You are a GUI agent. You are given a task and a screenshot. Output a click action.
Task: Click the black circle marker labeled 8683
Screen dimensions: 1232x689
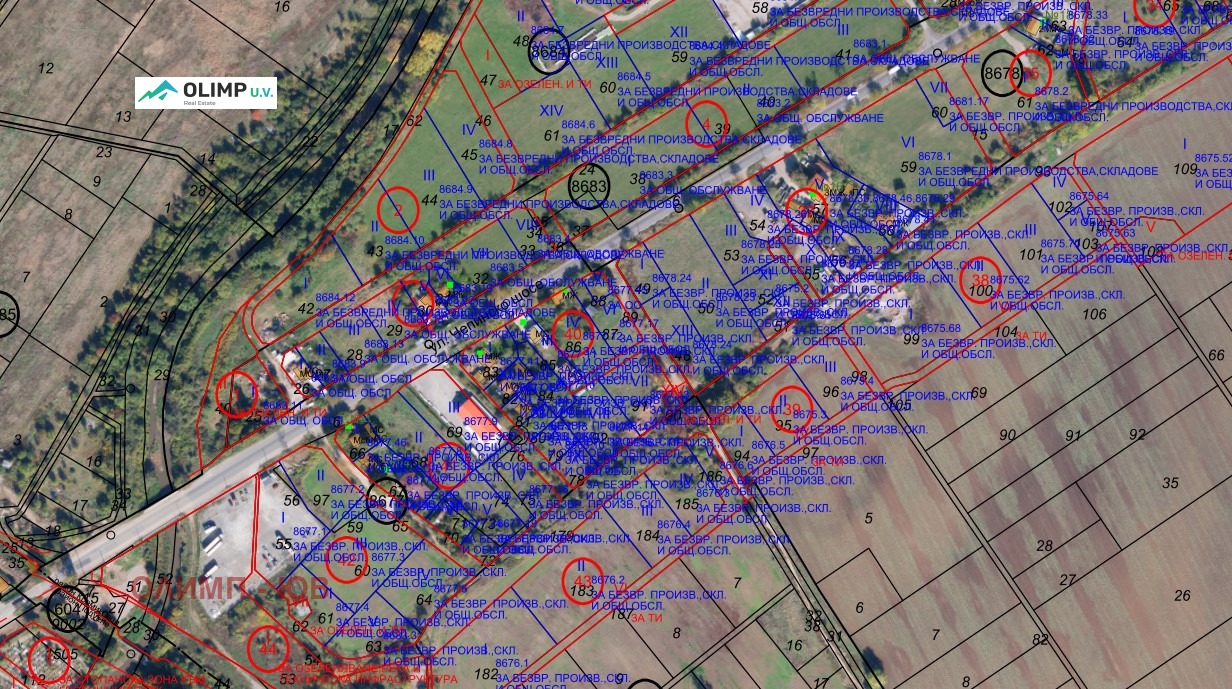pyautogui.click(x=589, y=186)
